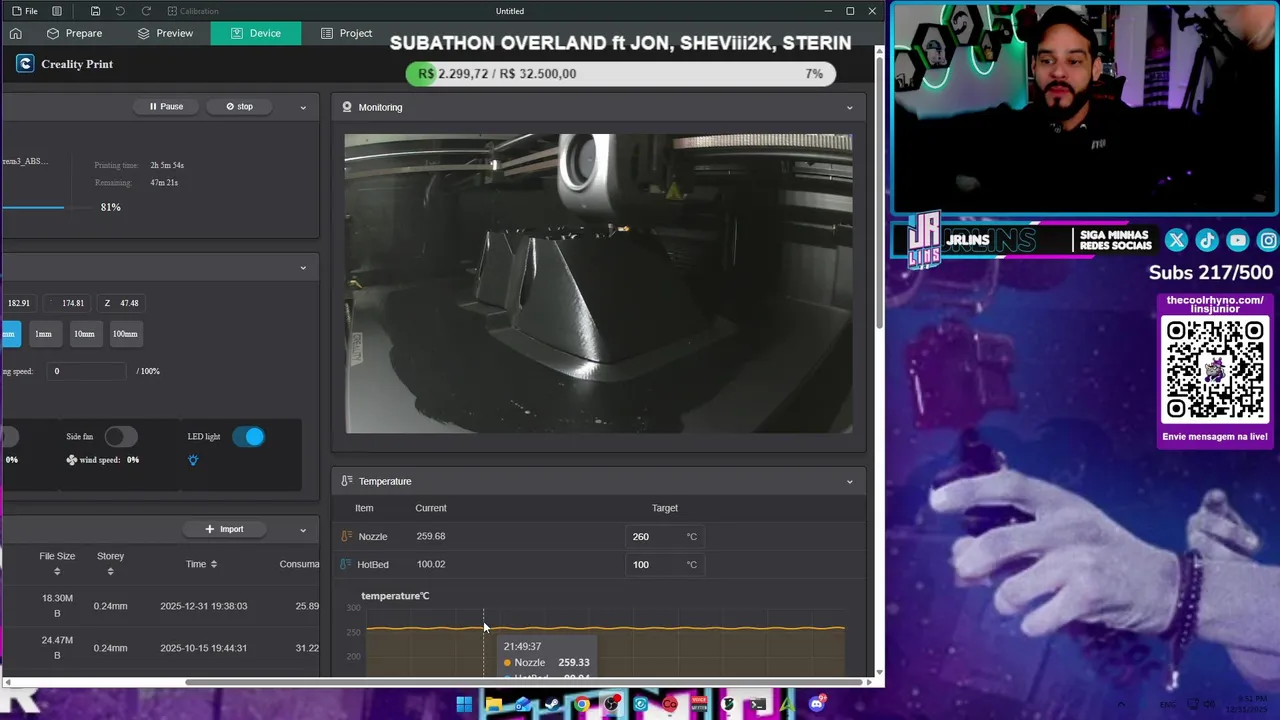Sort by File Size column arrows
The height and width of the screenshot is (720, 1280).
[57, 572]
